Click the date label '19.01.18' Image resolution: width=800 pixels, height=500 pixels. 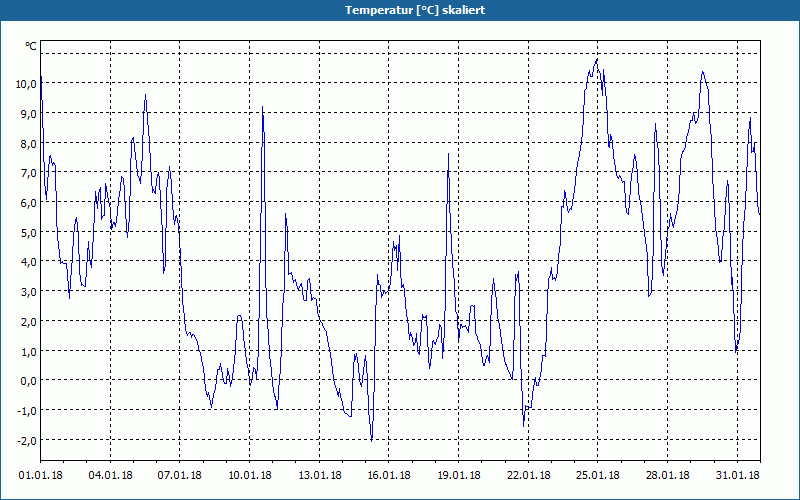(x=459, y=475)
